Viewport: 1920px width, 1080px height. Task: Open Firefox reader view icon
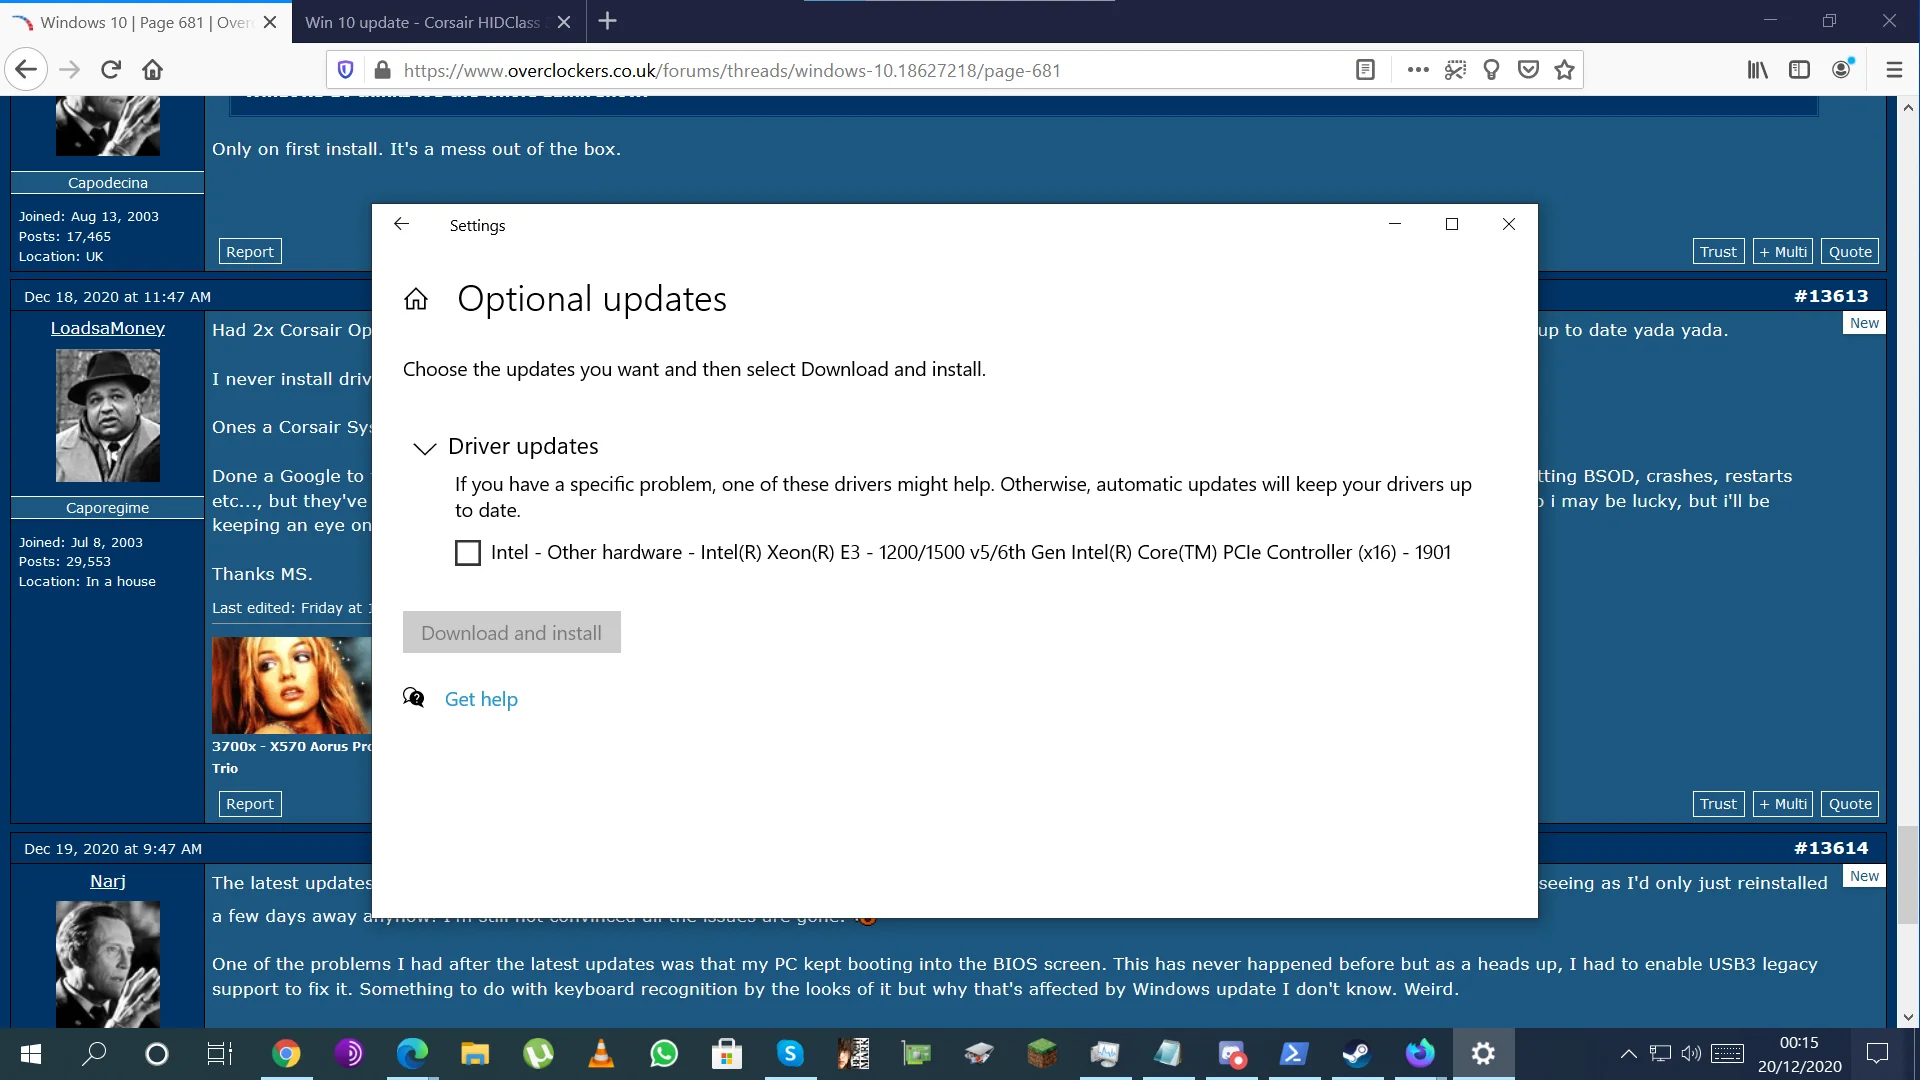click(1365, 70)
